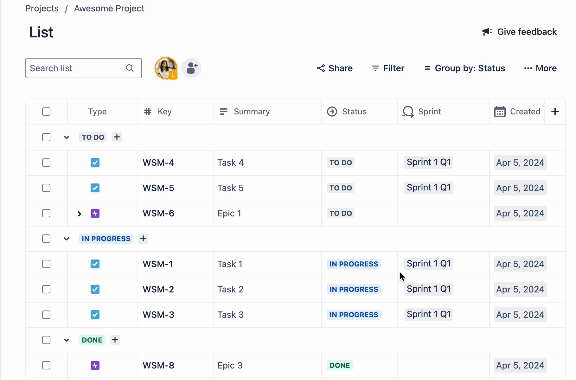Open the More menu

540,68
